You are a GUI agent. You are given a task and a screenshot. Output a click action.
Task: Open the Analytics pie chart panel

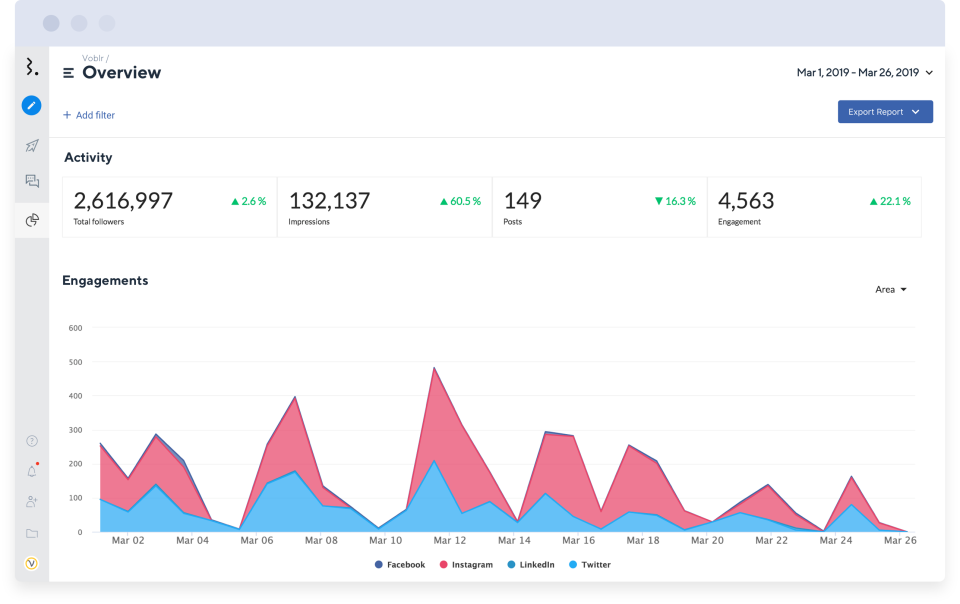click(31, 219)
